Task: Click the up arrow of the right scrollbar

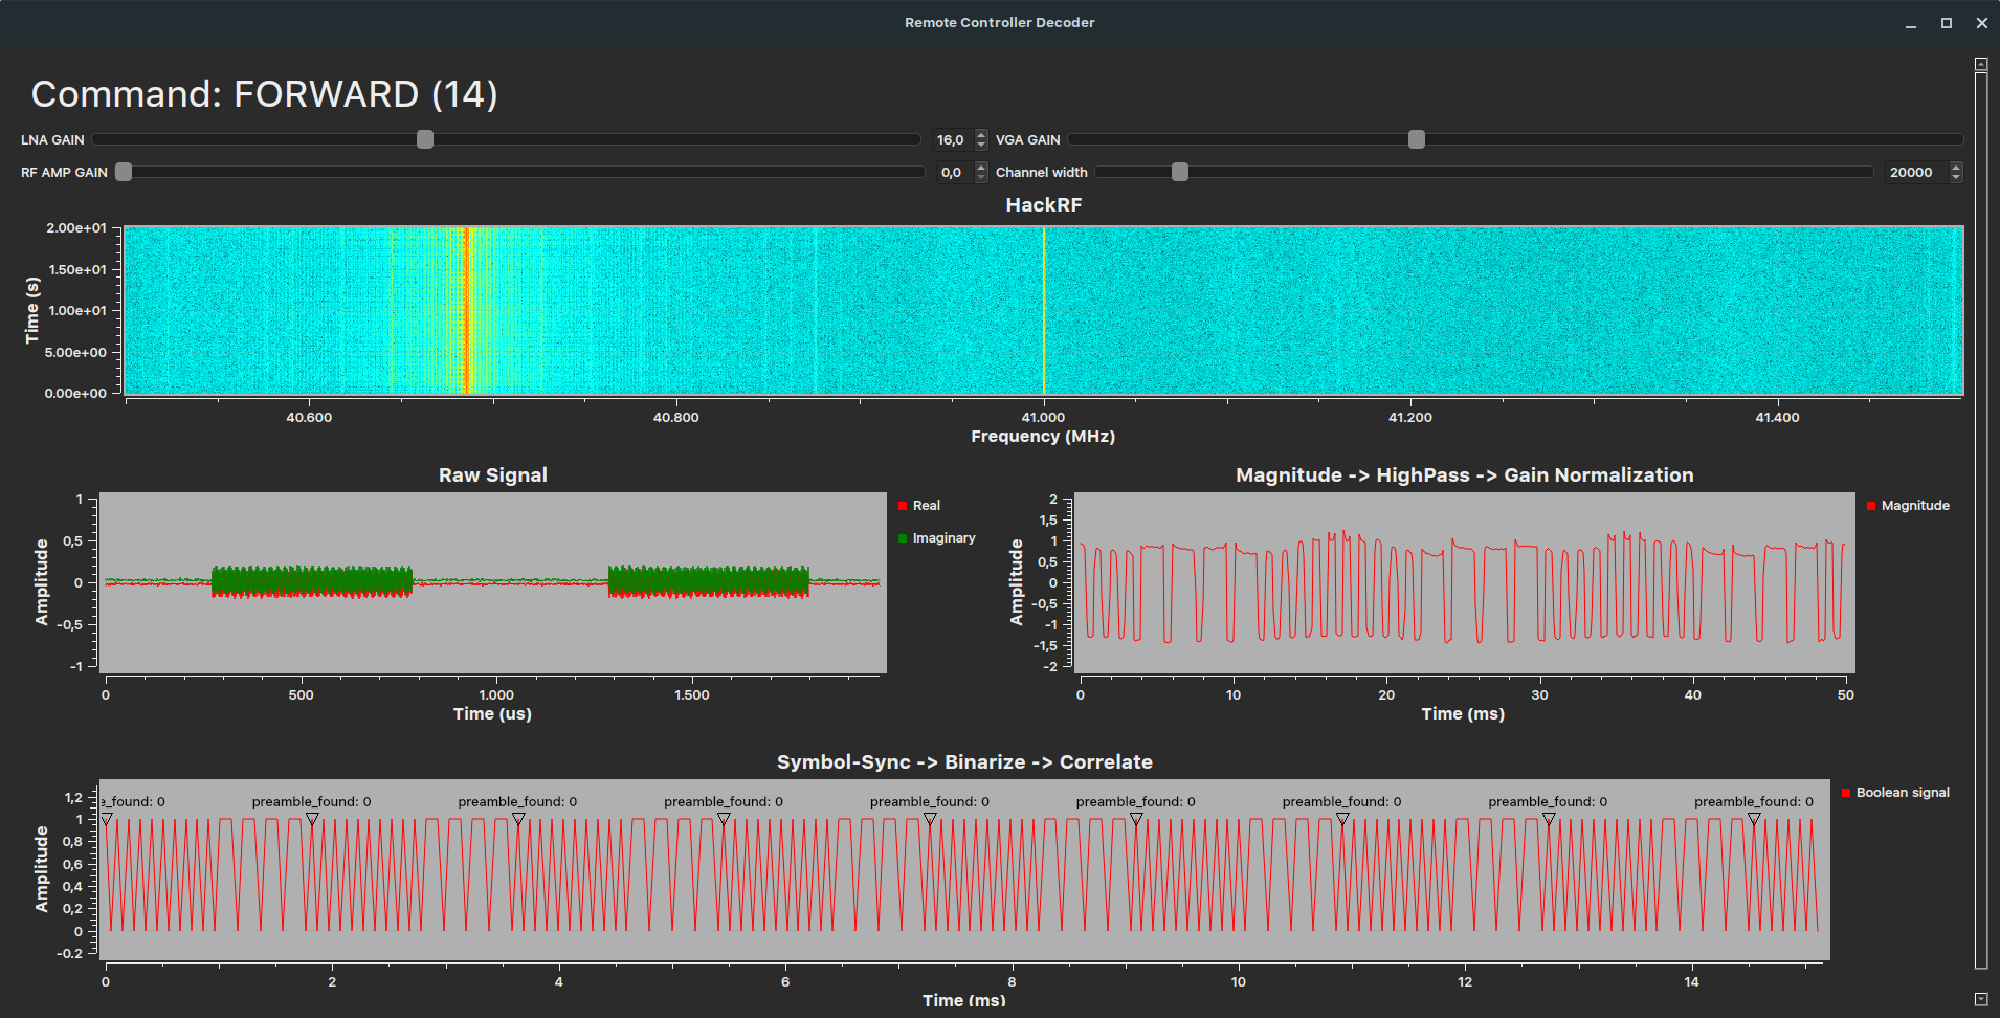Action: [x=1982, y=62]
